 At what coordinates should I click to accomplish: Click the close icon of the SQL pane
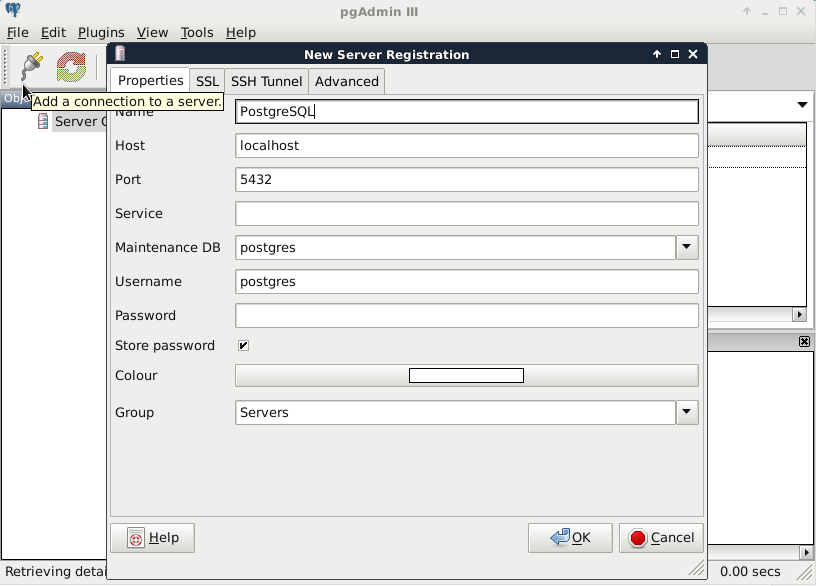tap(804, 341)
